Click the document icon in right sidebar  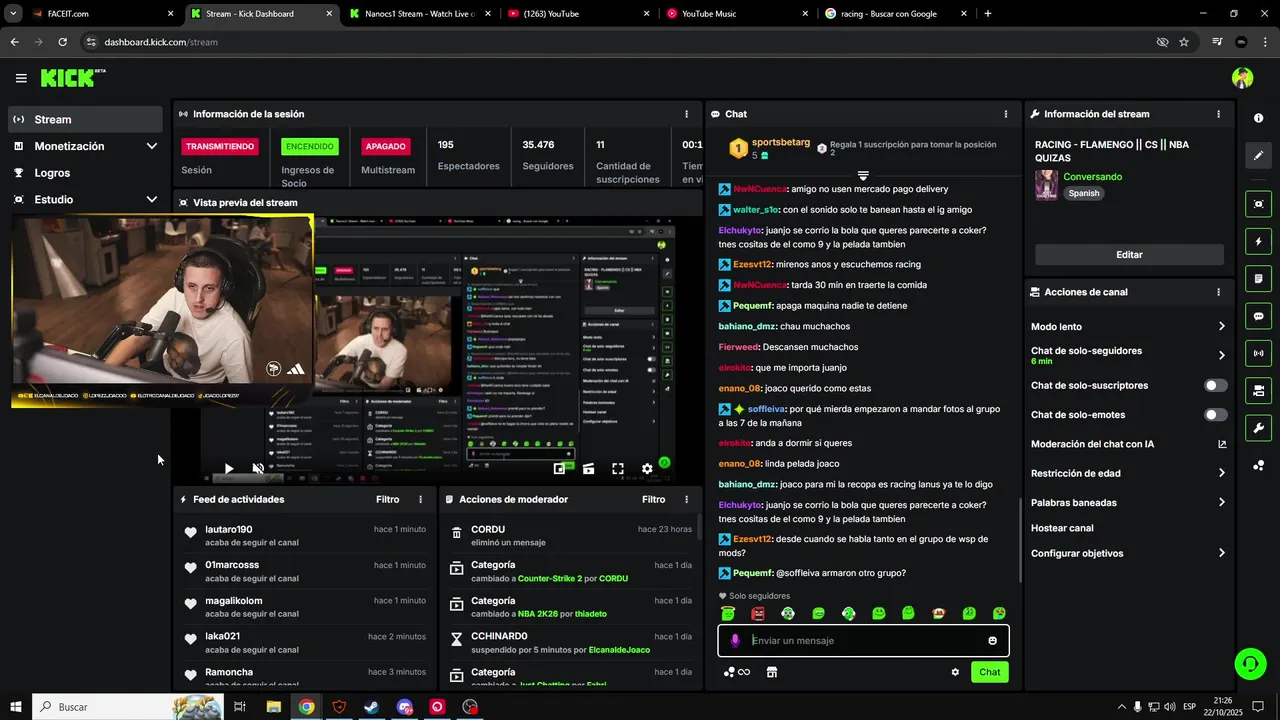[1258, 278]
